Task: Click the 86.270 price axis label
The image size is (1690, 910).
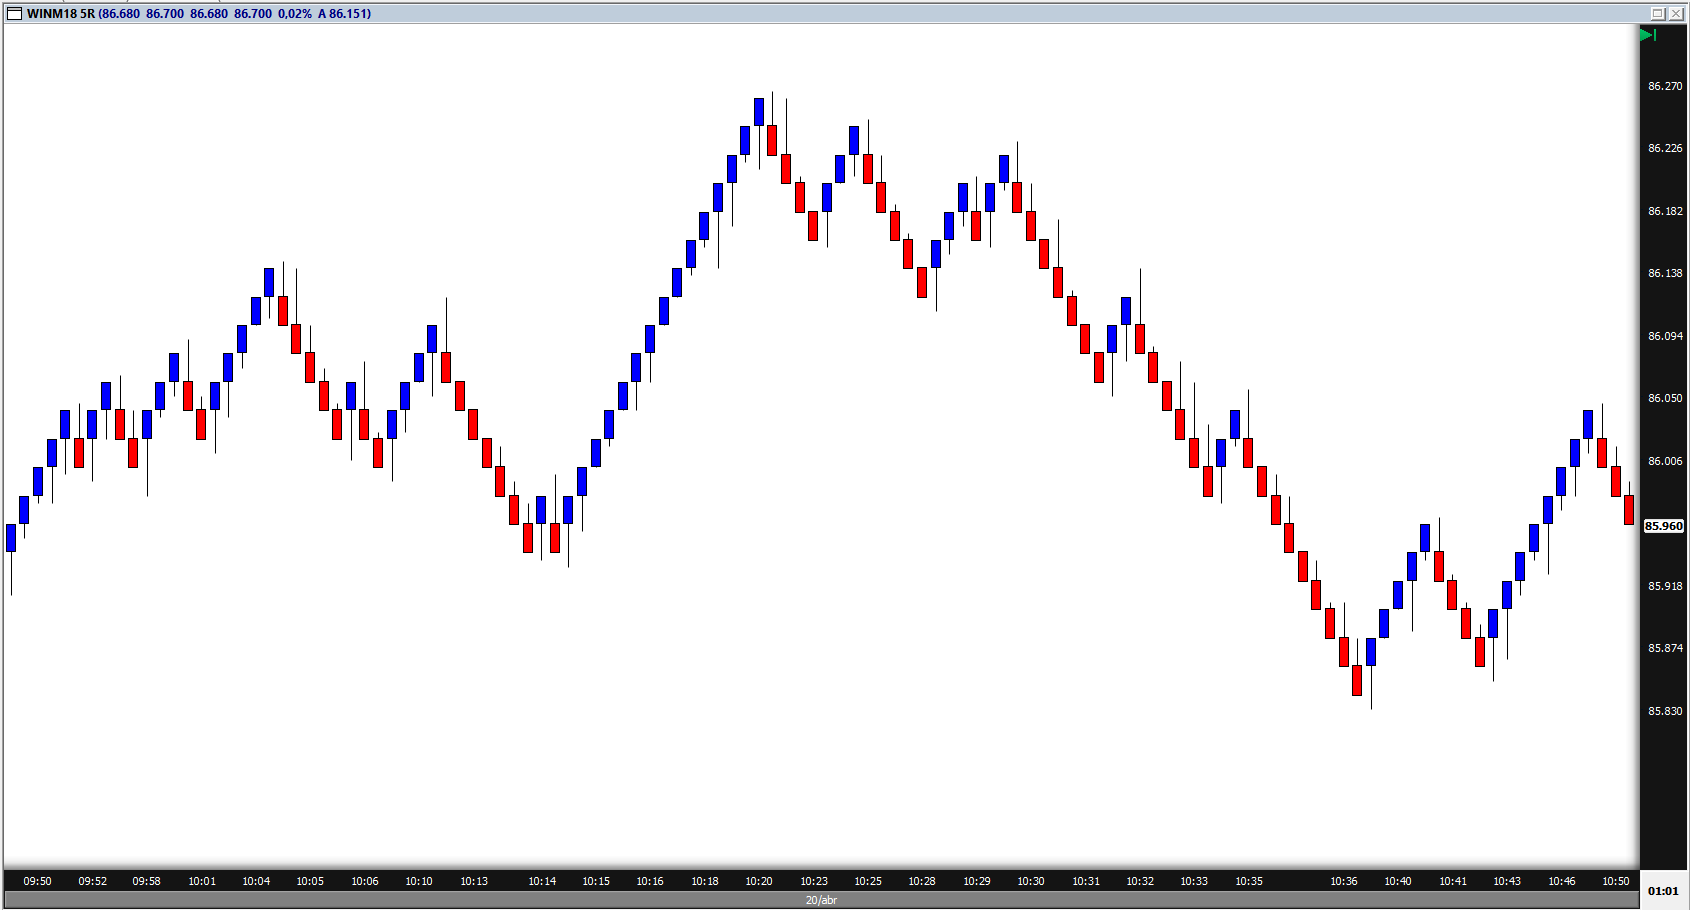Action: 1665,86
